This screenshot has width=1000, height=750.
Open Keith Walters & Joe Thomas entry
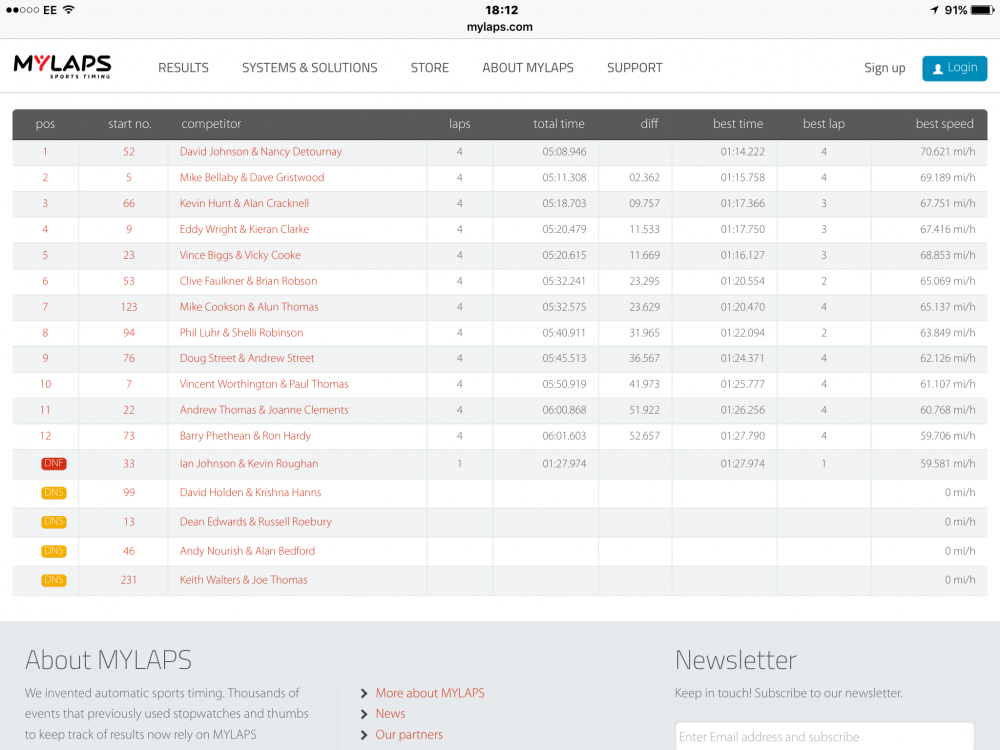click(x=244, y=580)
